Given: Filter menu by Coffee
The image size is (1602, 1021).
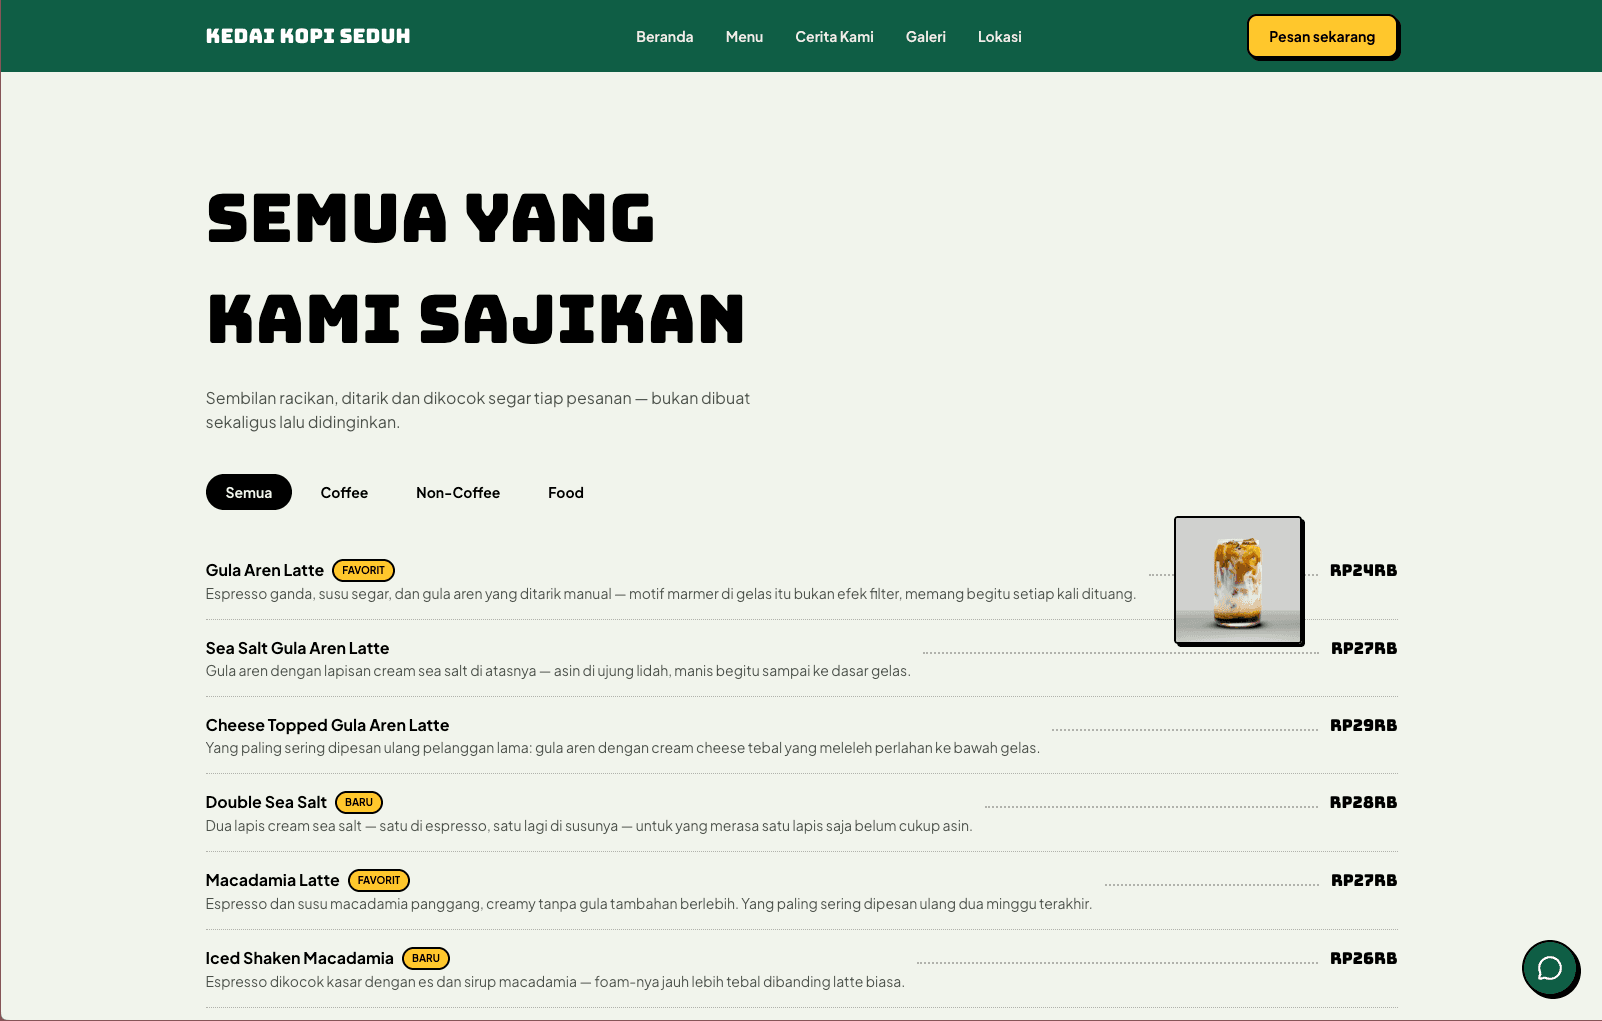Looking at the screenshot, I should (x=344, y=492).
